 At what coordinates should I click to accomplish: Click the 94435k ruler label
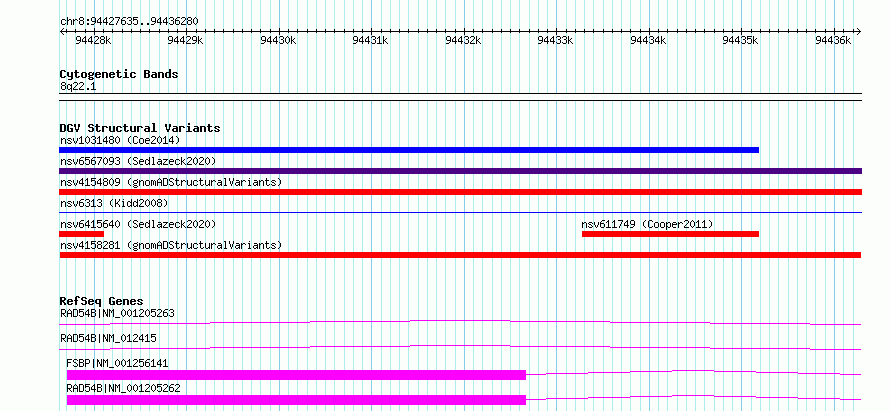tap(741, 40)
